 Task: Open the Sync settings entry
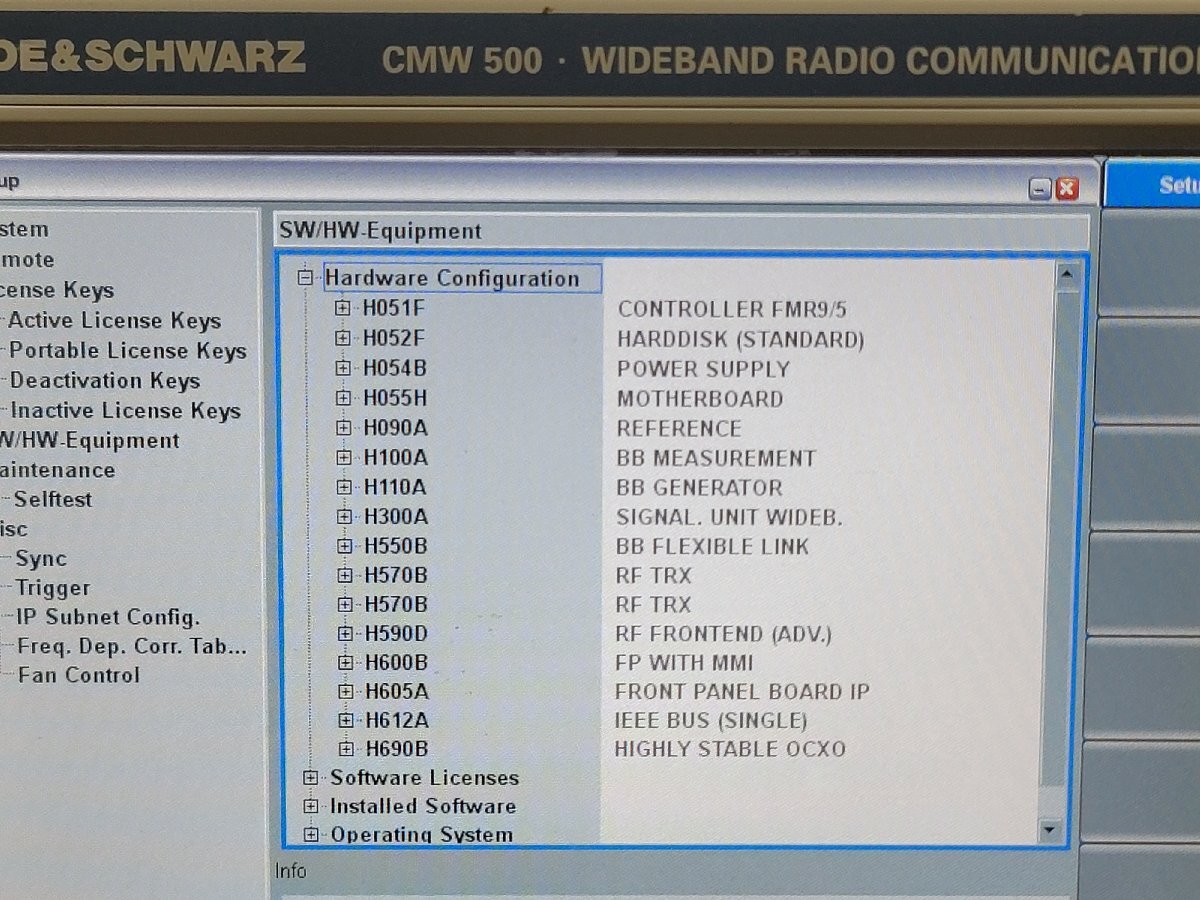click(x=40, y=558)
